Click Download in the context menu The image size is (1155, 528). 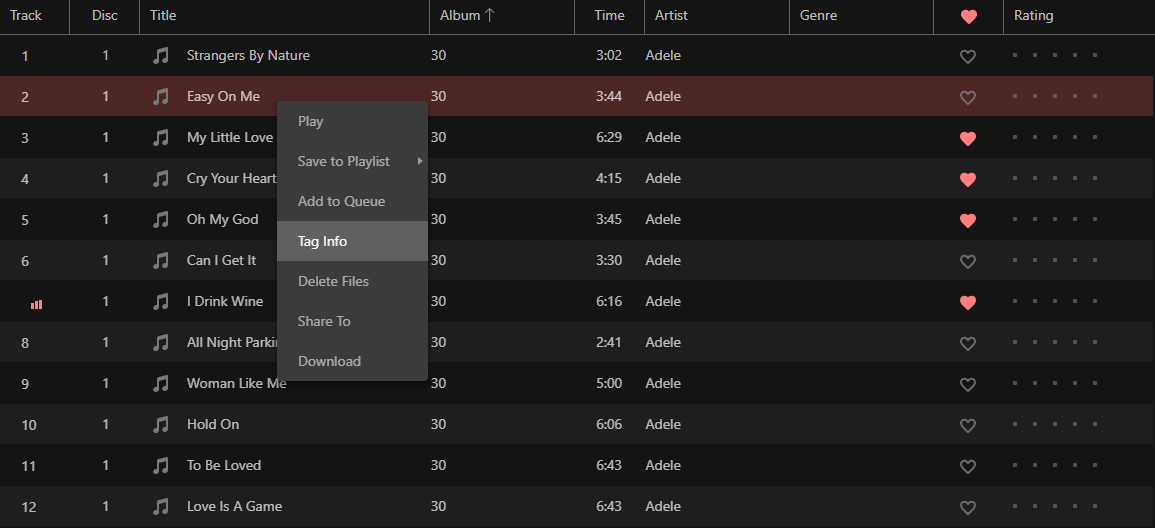pos(352,361)
